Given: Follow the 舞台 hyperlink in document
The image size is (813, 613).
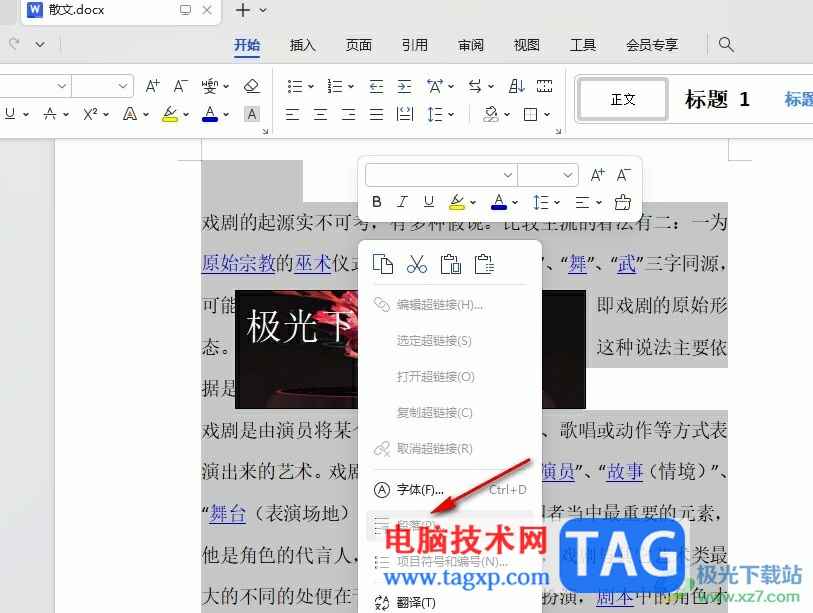Looking at the screenshot, I should tap(228, 513).
